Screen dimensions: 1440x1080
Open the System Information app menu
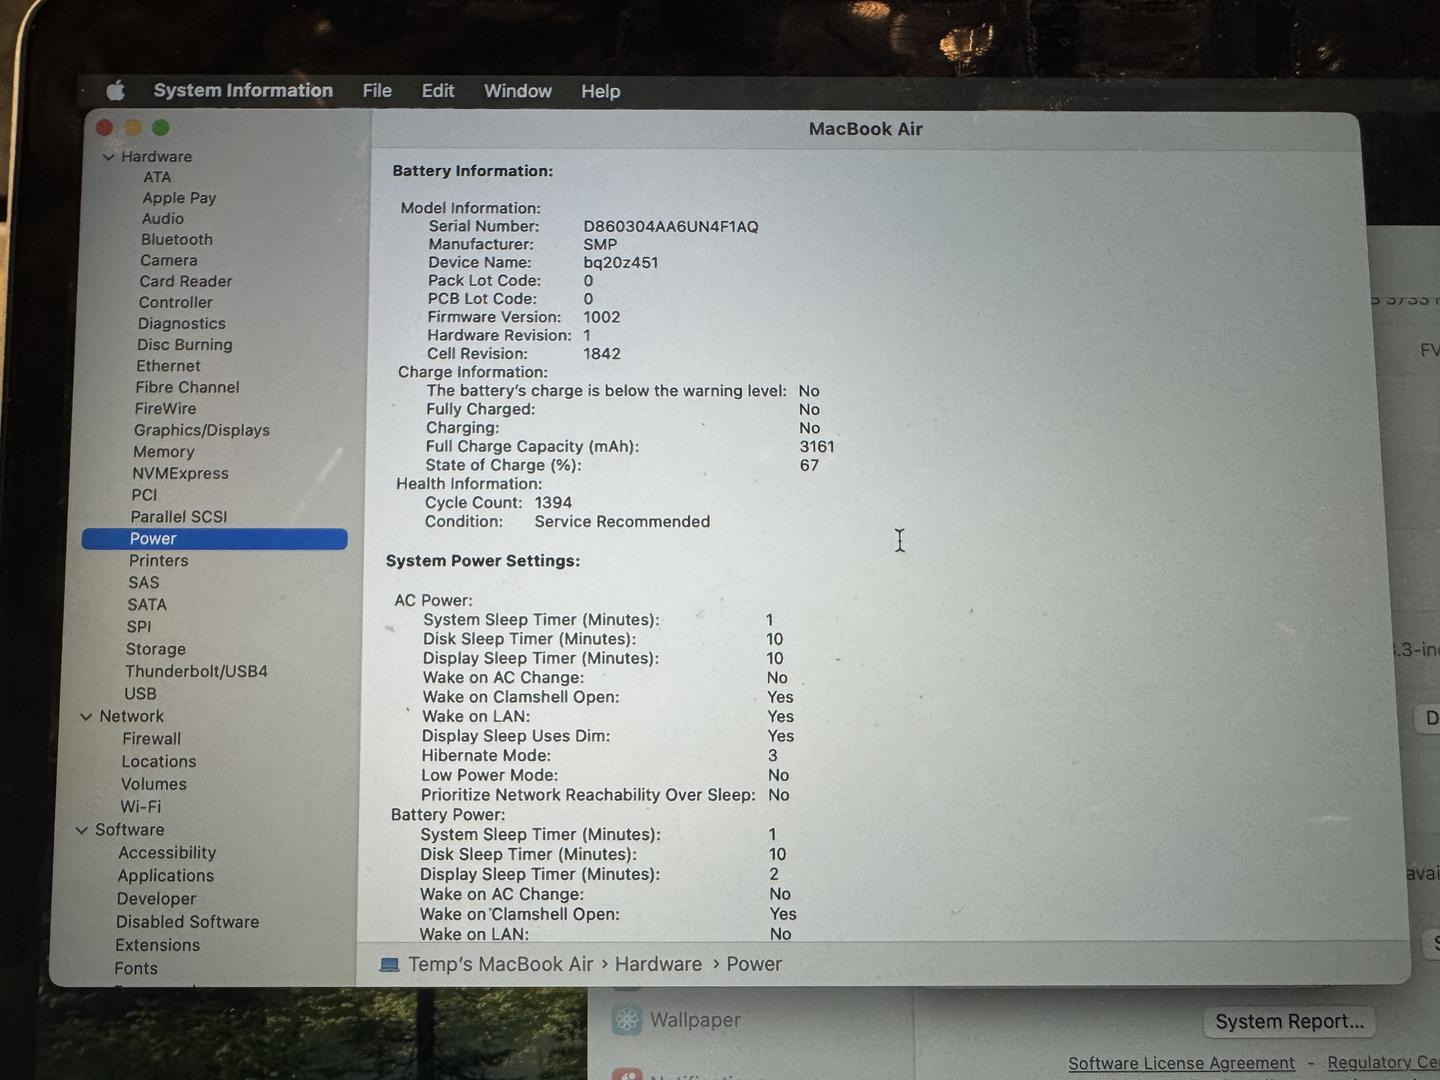point(243,90)
